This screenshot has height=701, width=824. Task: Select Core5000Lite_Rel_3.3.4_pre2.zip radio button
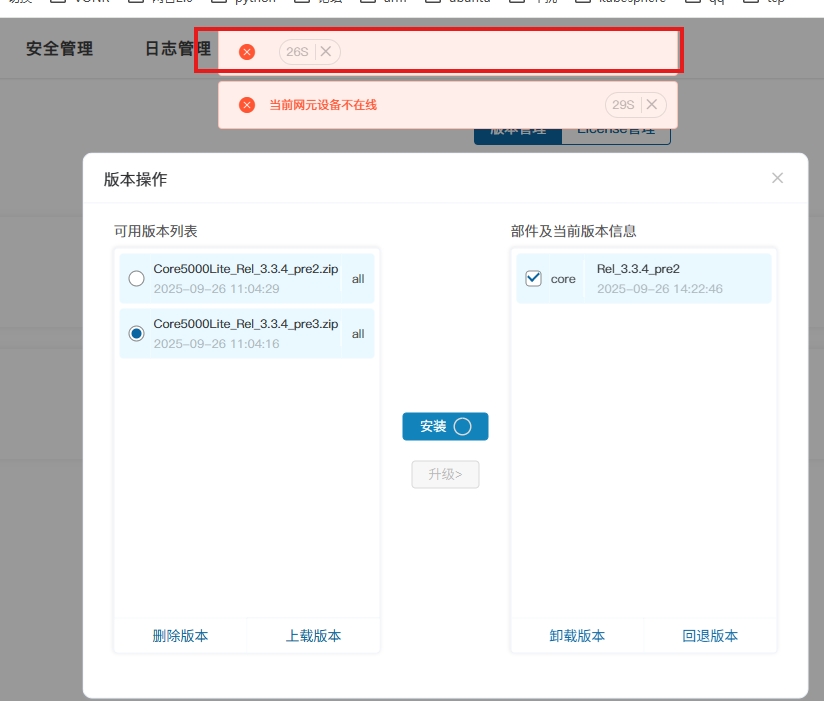click(x=137, y=279)
